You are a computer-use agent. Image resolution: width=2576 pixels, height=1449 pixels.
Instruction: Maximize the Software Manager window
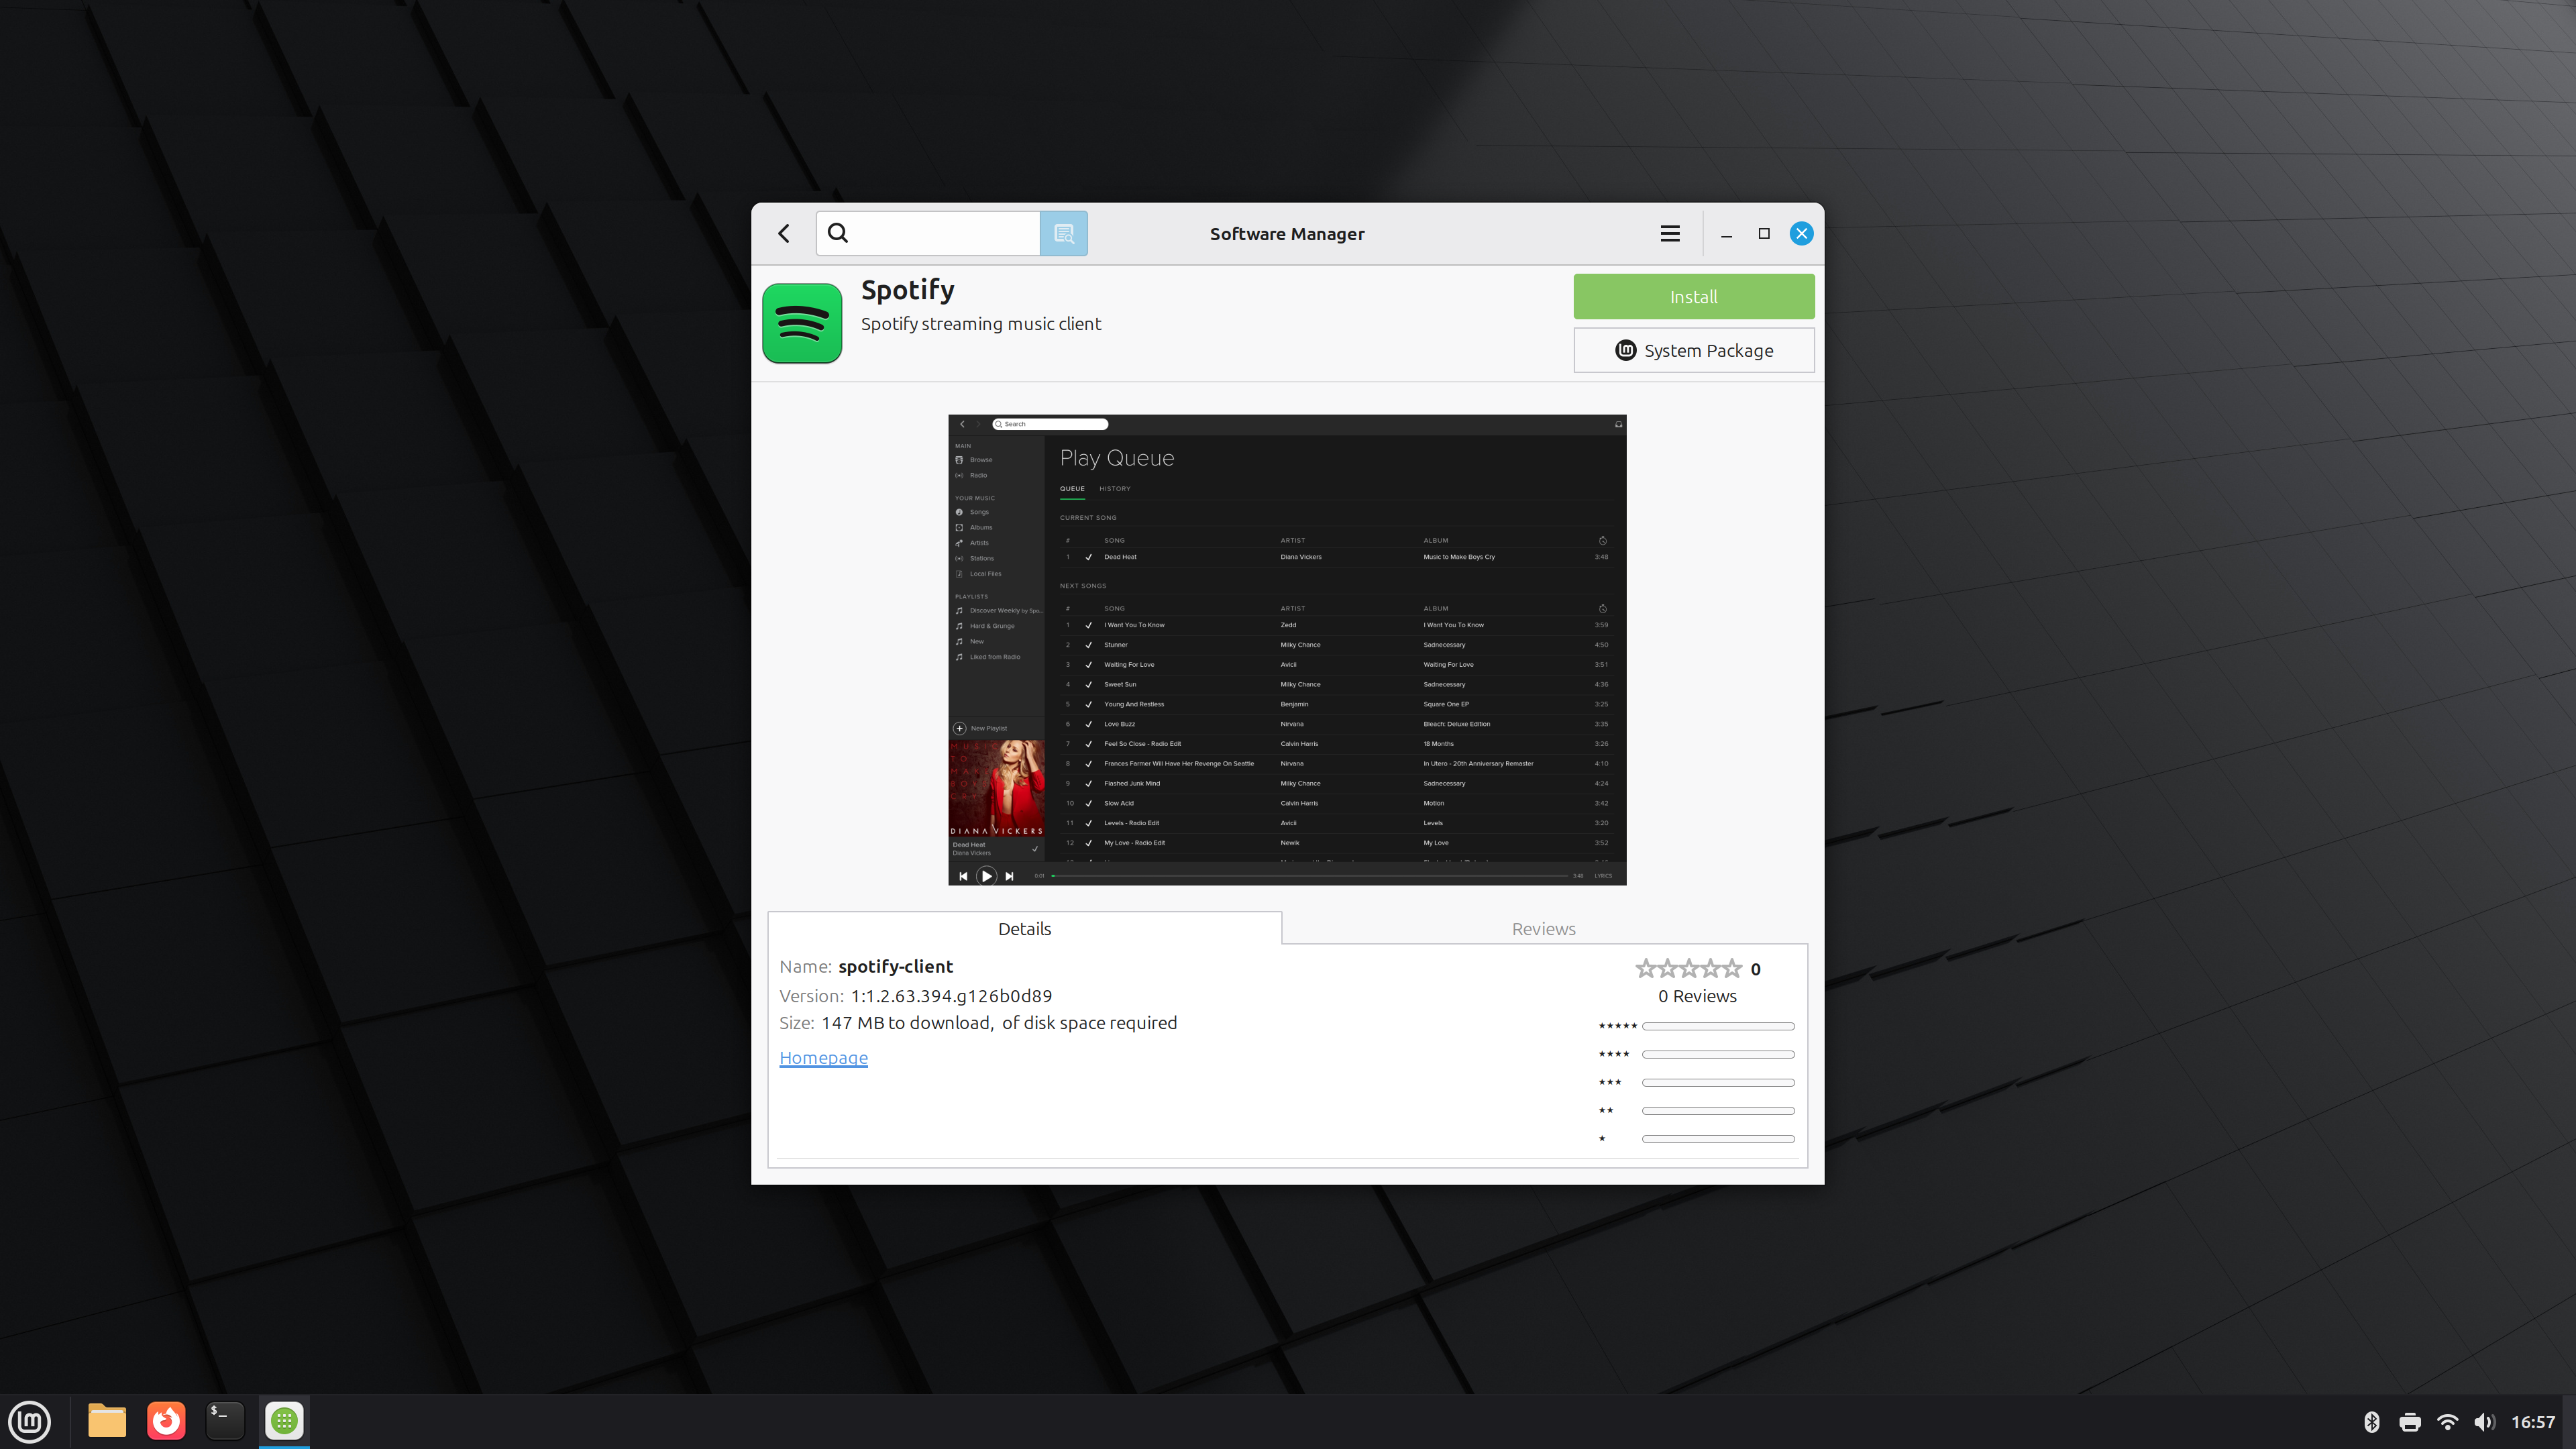[1764, 233]
